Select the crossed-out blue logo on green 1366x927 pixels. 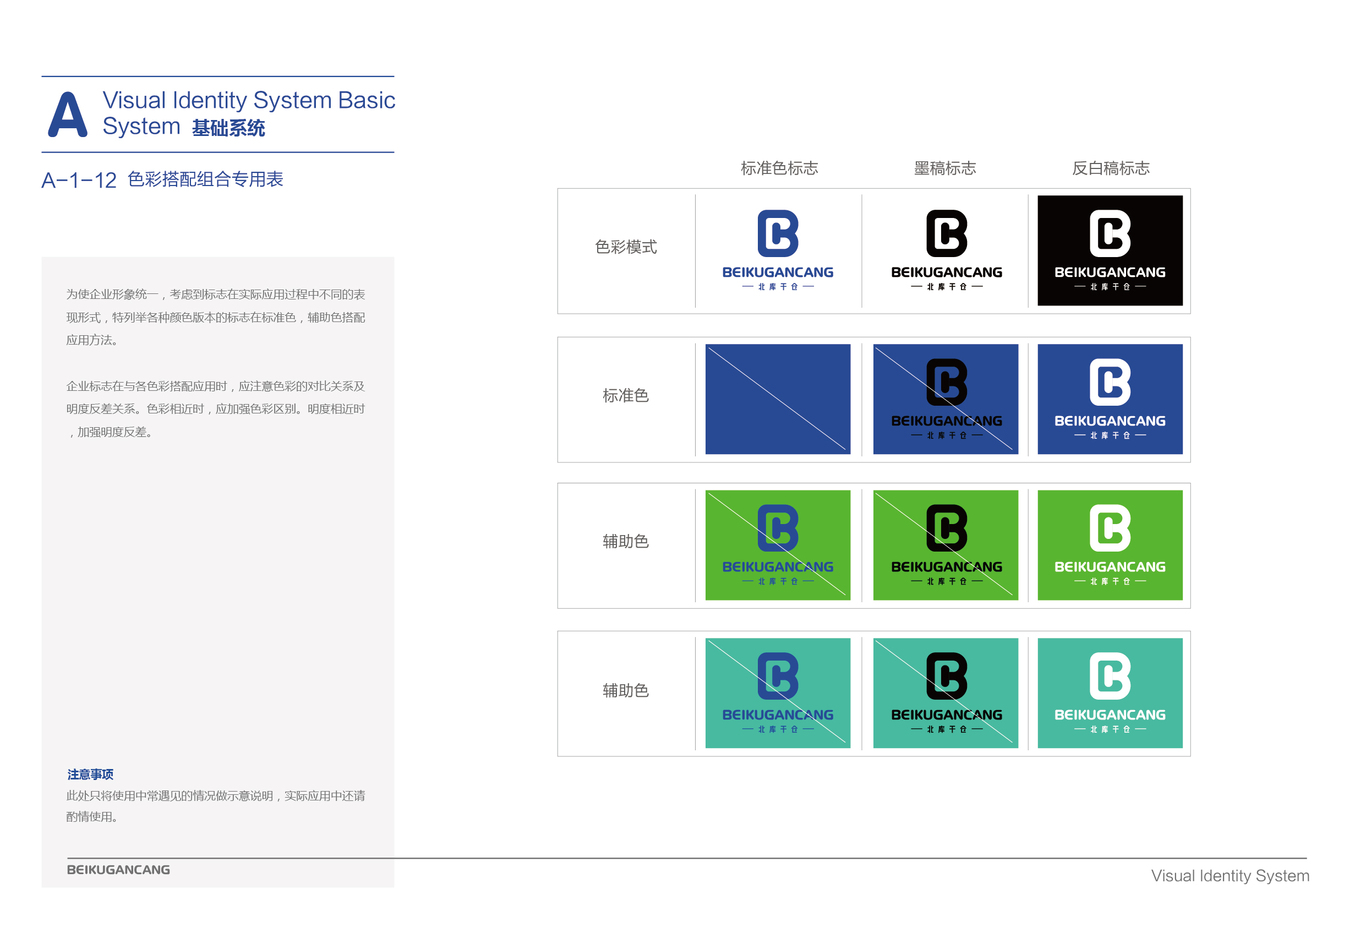point(778,545)
